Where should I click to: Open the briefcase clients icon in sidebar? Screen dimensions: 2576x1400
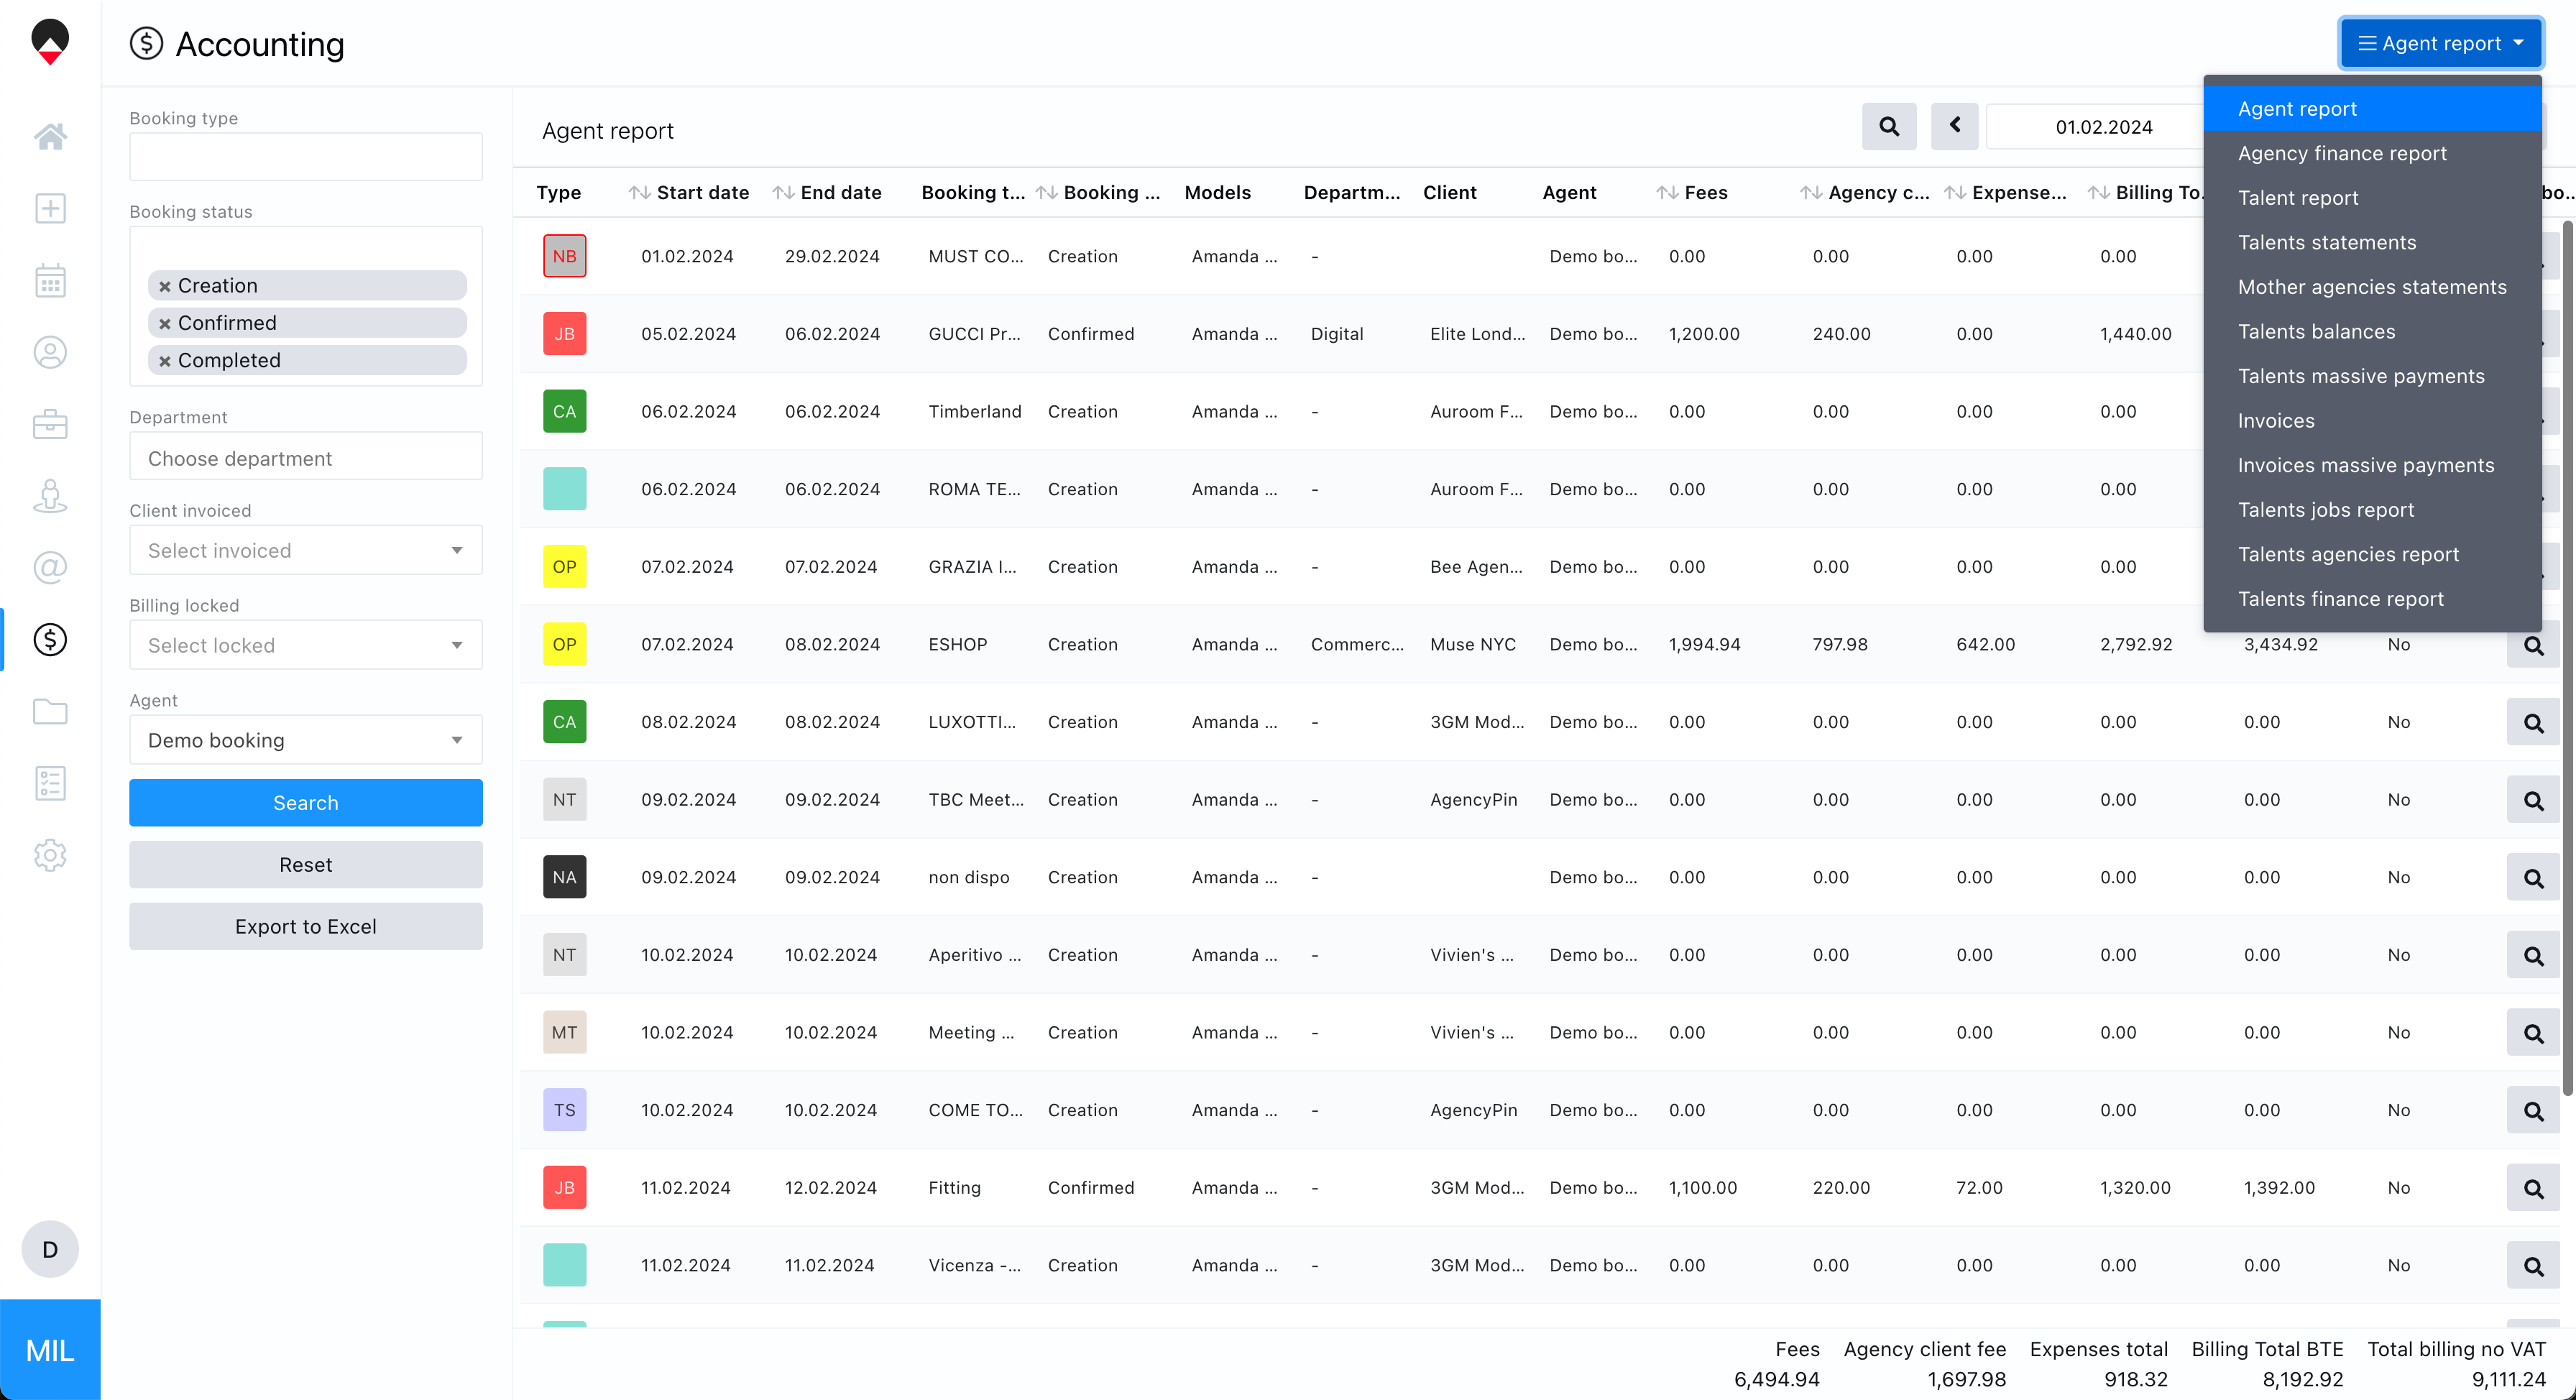[x=50, y=424]
